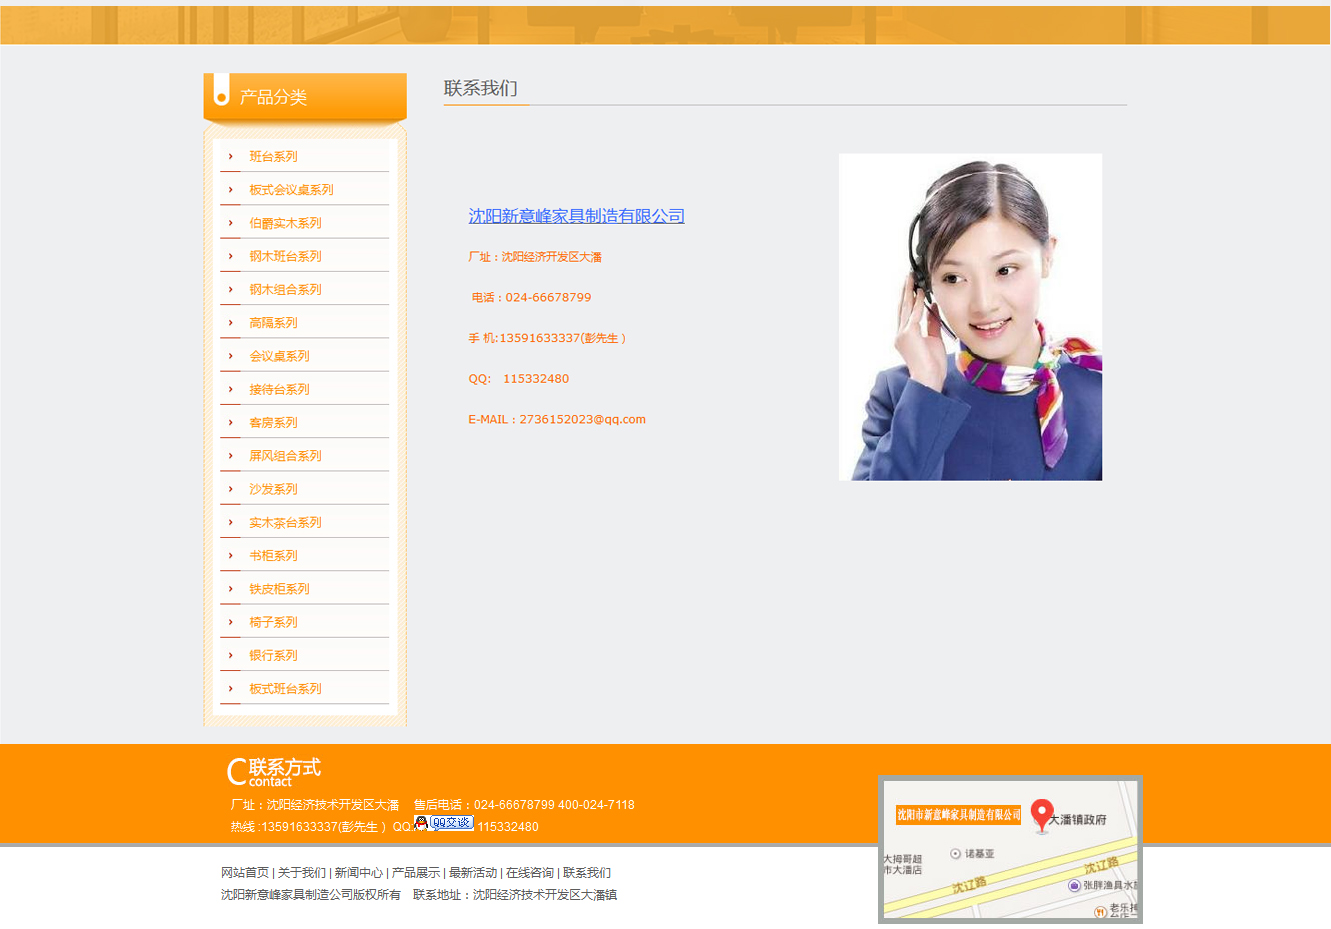Screen dimensions: 1331x929
Task: Open the 板式会议桌系列 category
Action: pyautogui.click(x=291, y=190)
